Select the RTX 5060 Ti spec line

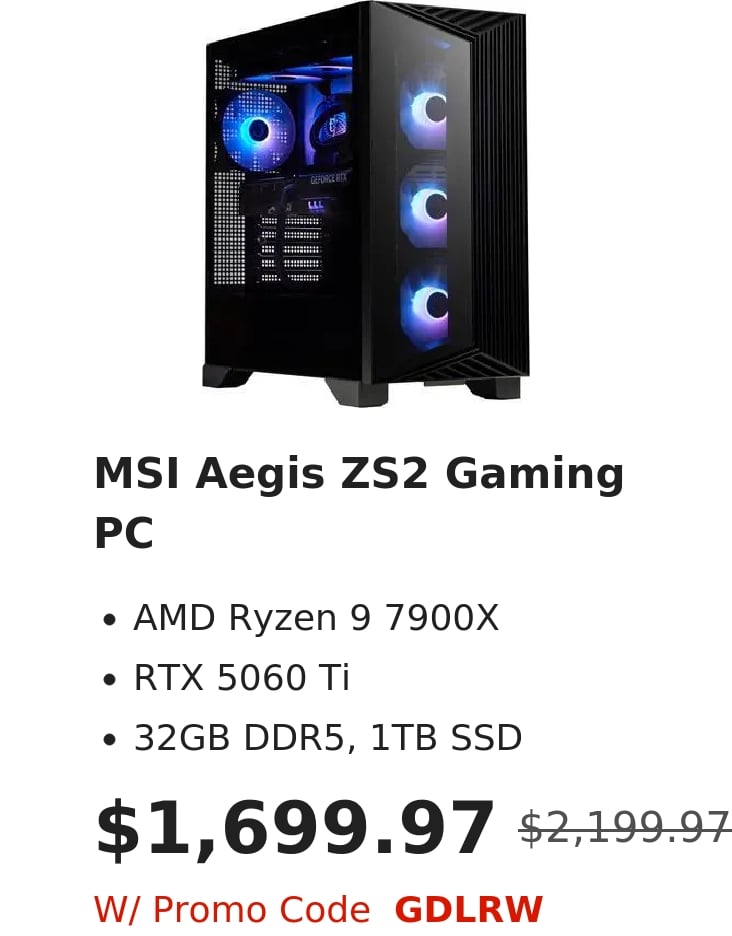pos(241,677)
